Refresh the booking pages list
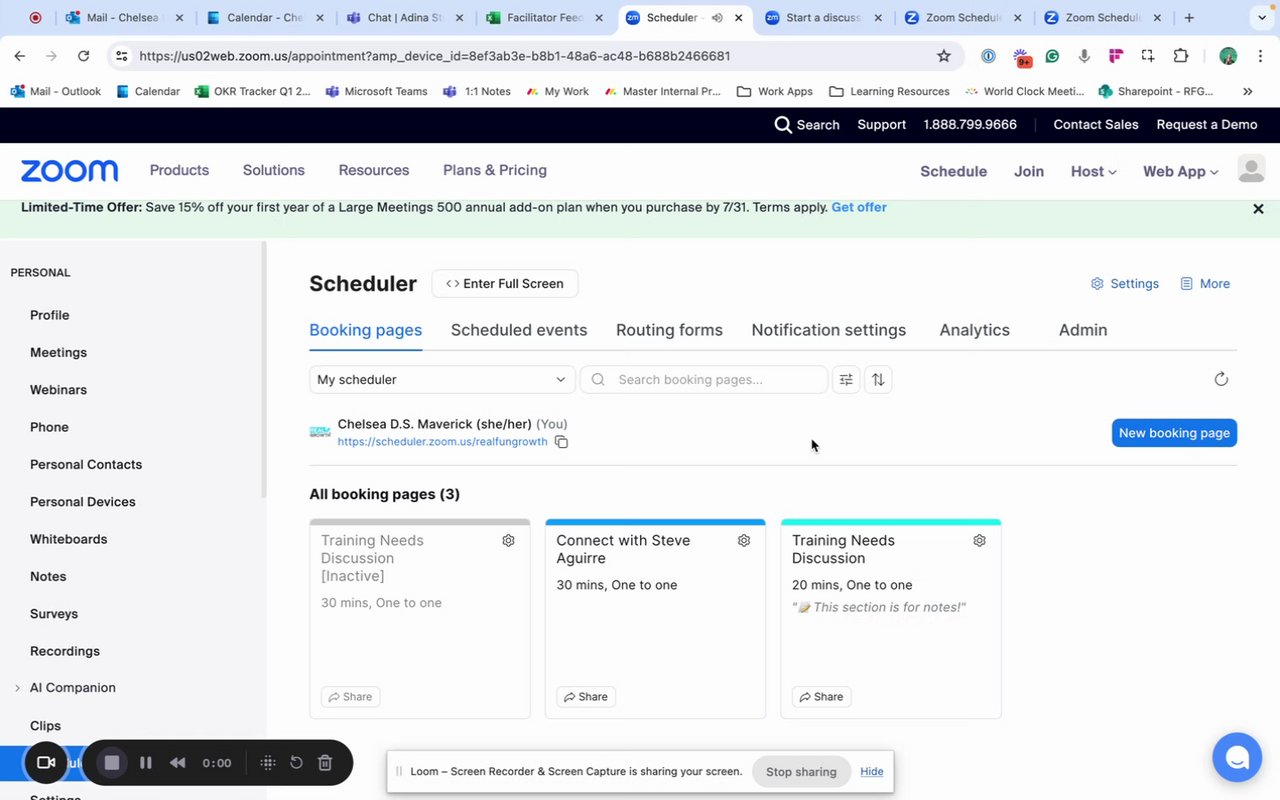 coord(1221,379)
